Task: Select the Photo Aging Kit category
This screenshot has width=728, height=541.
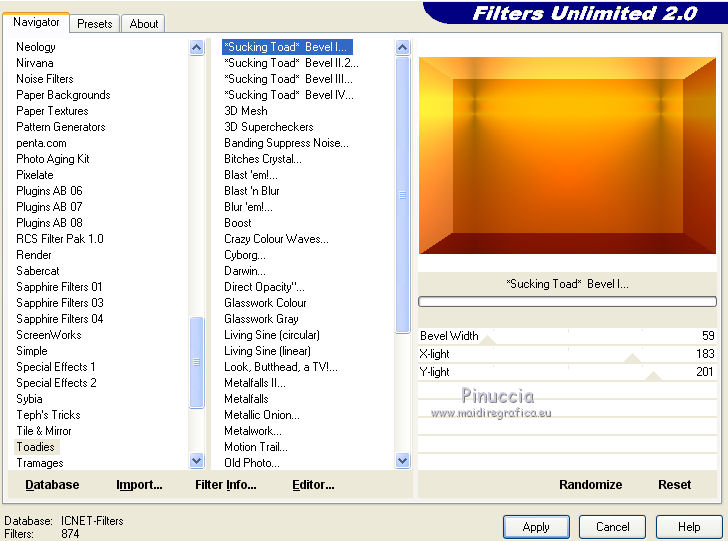Action: [53, 159]
